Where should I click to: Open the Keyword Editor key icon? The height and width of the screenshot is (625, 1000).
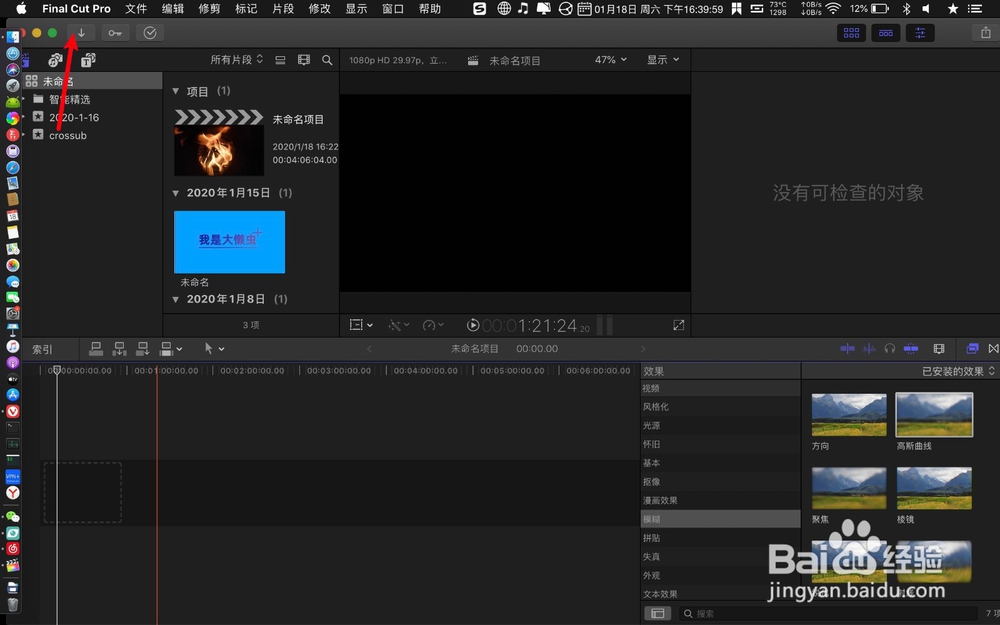coord(115,32)
